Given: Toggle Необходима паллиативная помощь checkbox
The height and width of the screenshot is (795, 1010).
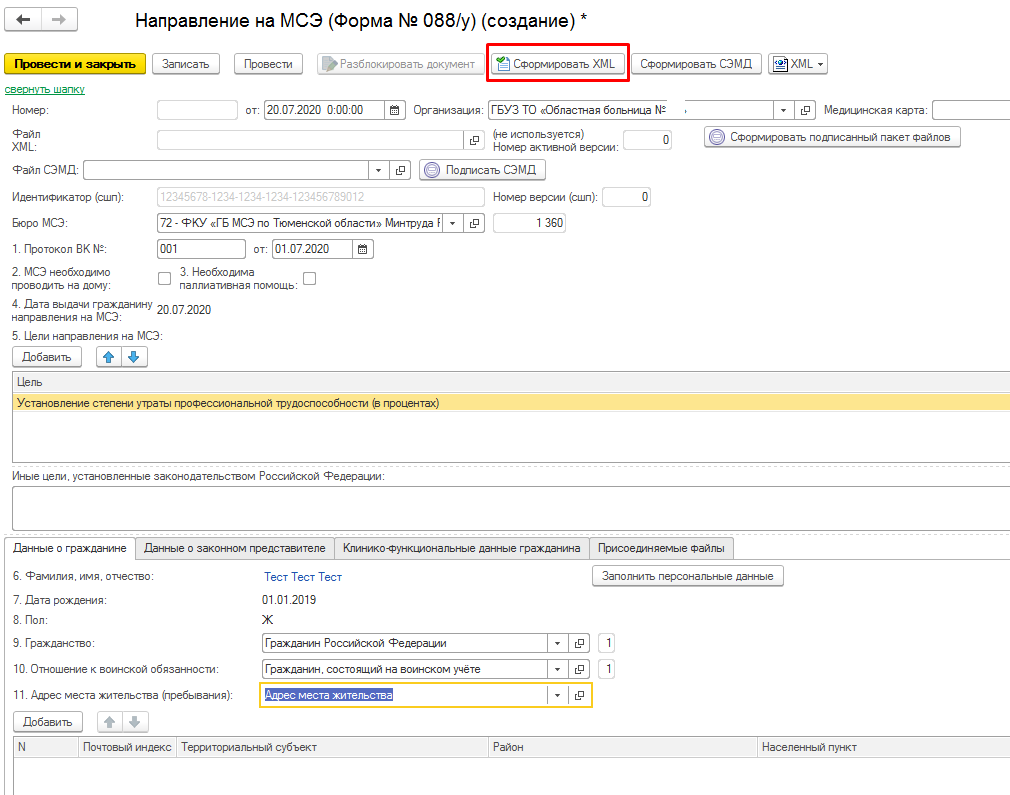Looking at the screenshot, I should [309, 278].
